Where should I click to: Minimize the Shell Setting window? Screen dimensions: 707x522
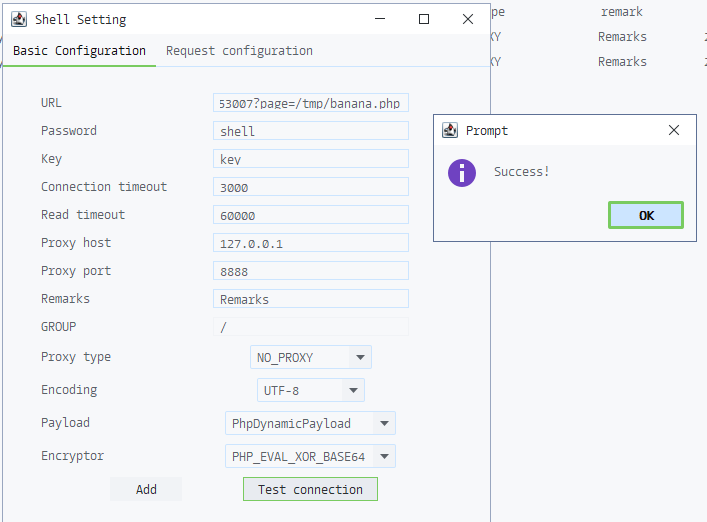(x=380, y=19)
